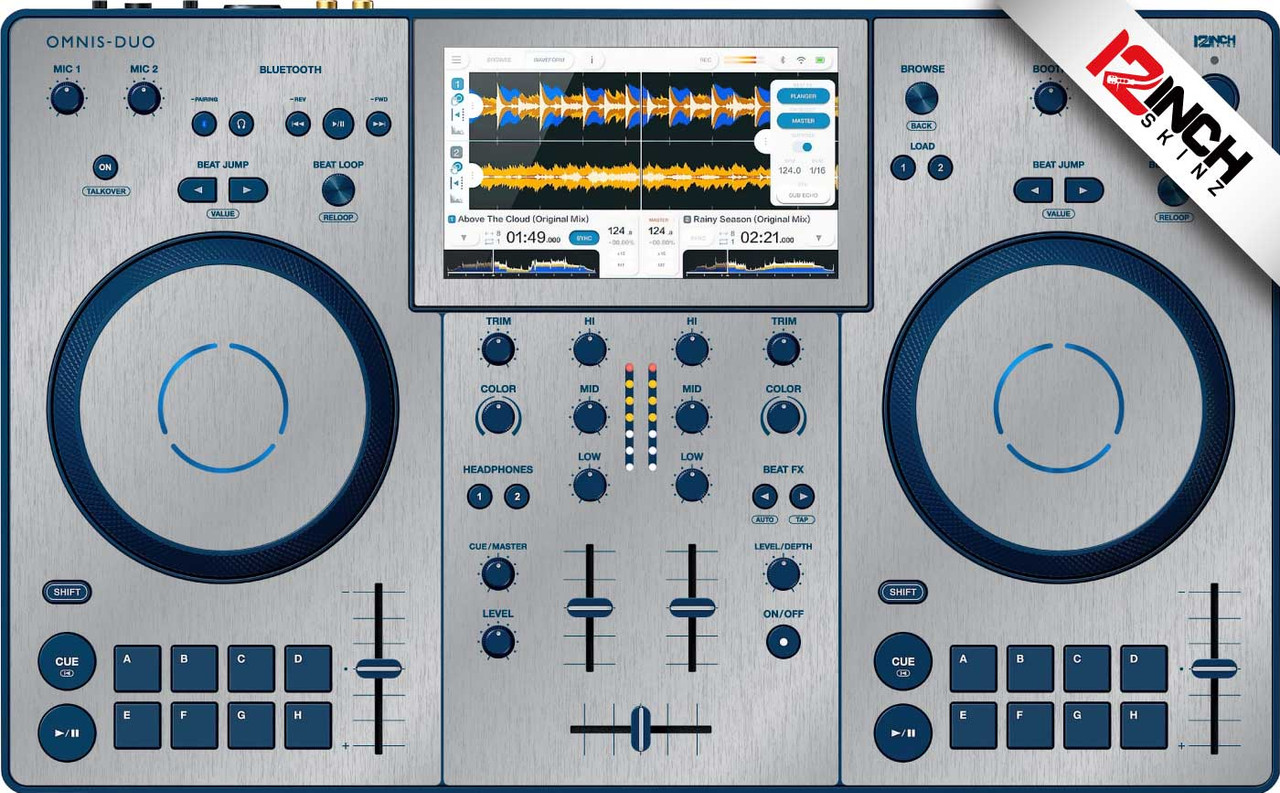Toggle the Beat FX ON/OFF button
This screenshot has height=793, width=1280.
click(x=783, y=641)
